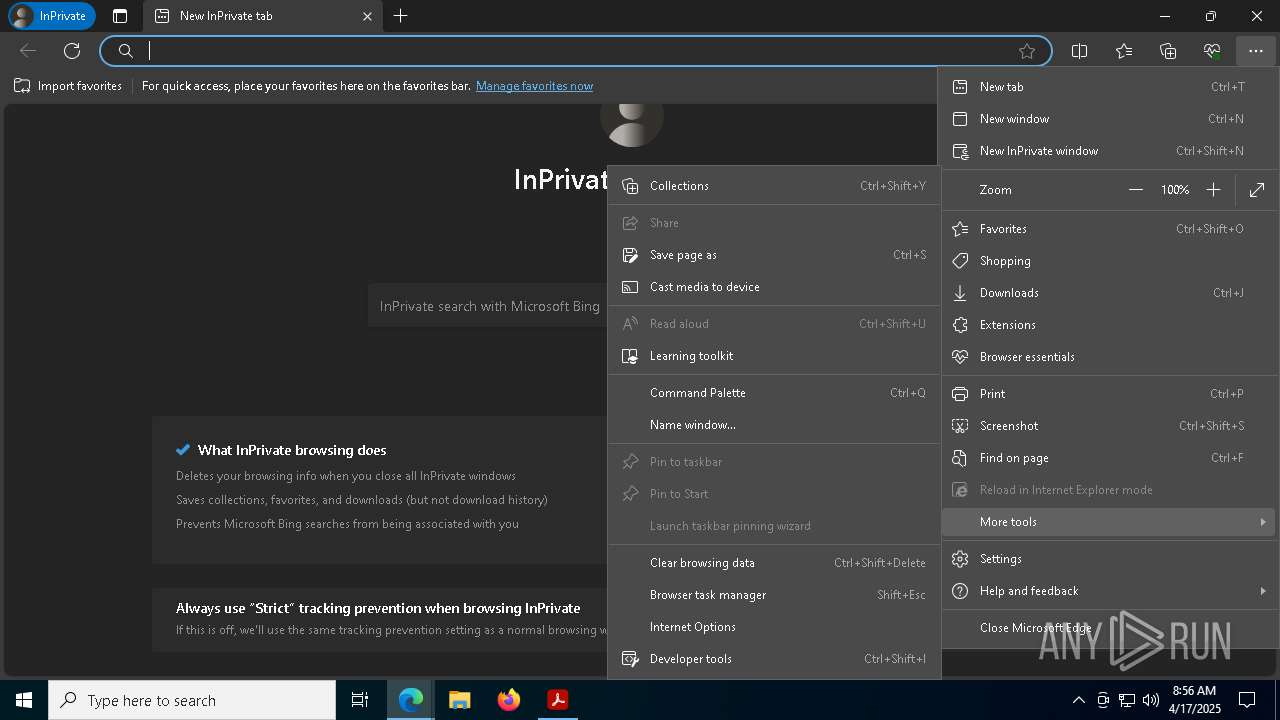Open Downloads from the main menu
1280x720 pixels.
coord(1109,293)
